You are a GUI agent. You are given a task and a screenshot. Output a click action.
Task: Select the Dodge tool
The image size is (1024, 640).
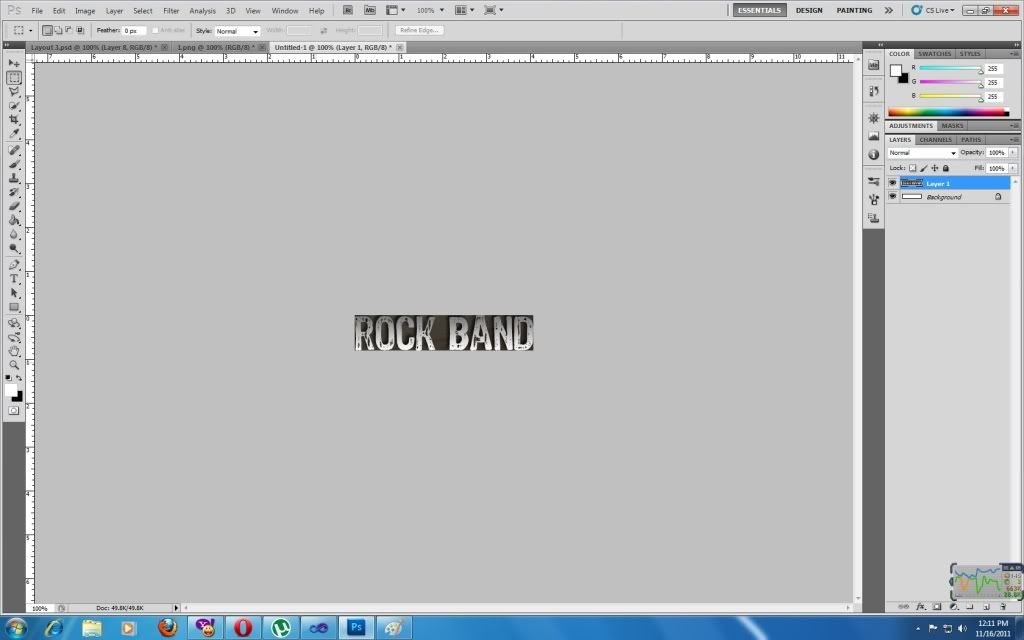(14, 248)
